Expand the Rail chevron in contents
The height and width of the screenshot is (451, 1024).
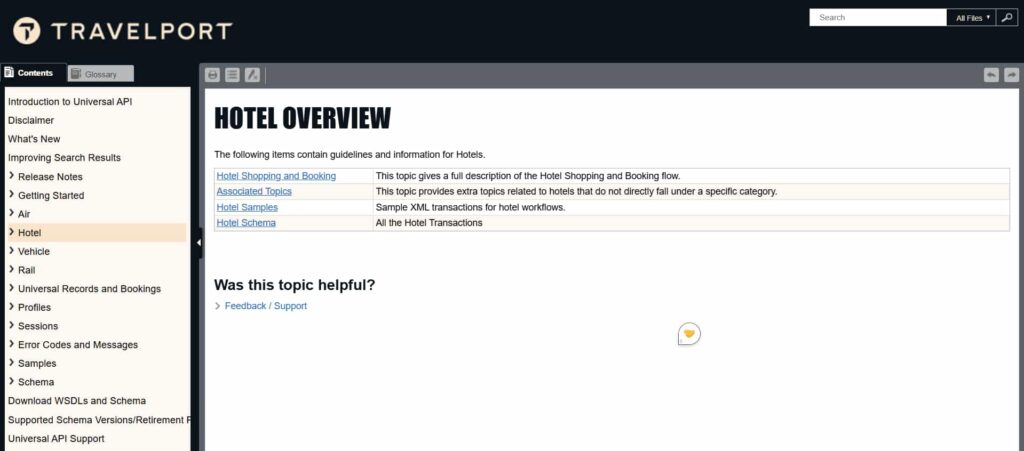pyautogui.click(x=12, y=270)
